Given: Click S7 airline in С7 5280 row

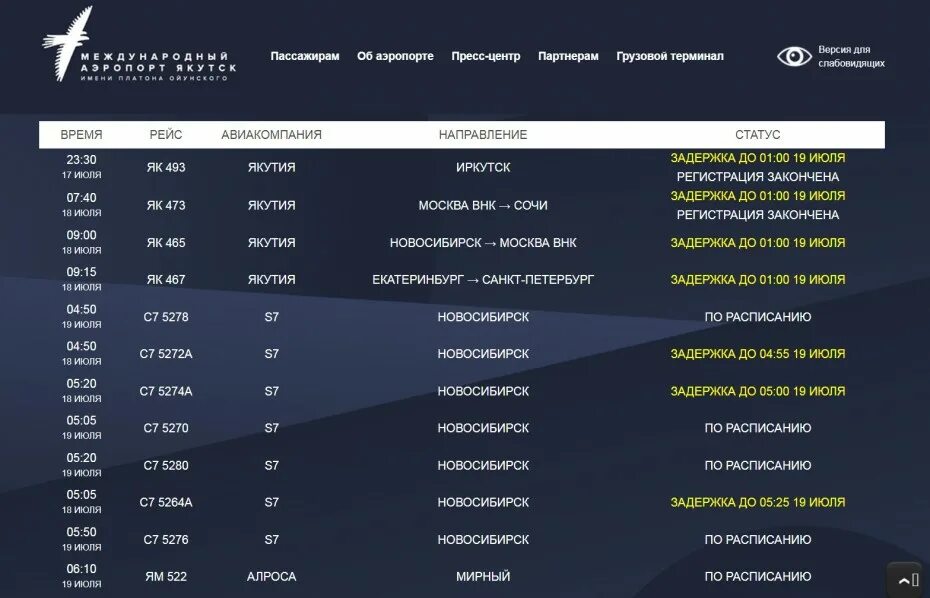Looking at the screenshot, I should pos(272,465).
